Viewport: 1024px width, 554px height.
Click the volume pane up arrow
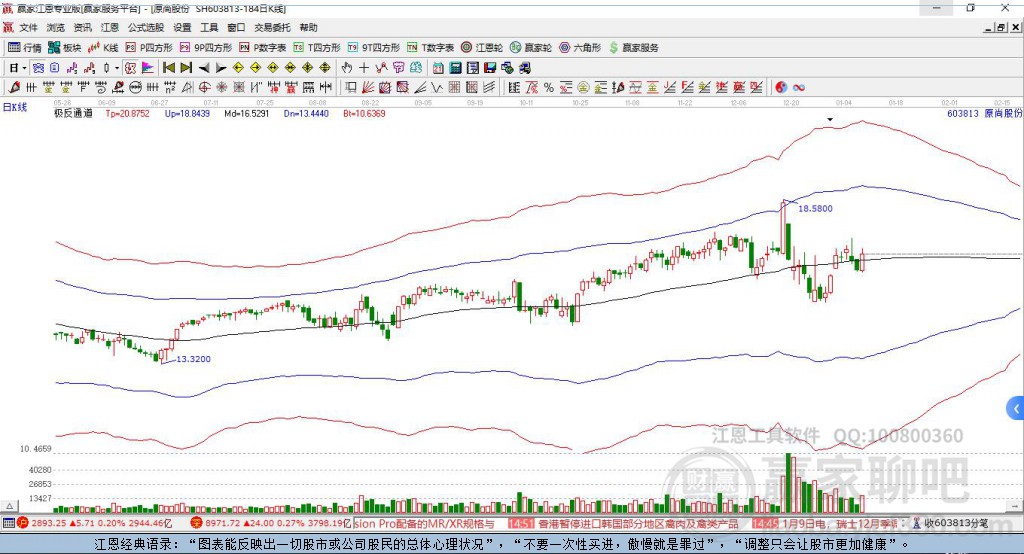point(9,506)
